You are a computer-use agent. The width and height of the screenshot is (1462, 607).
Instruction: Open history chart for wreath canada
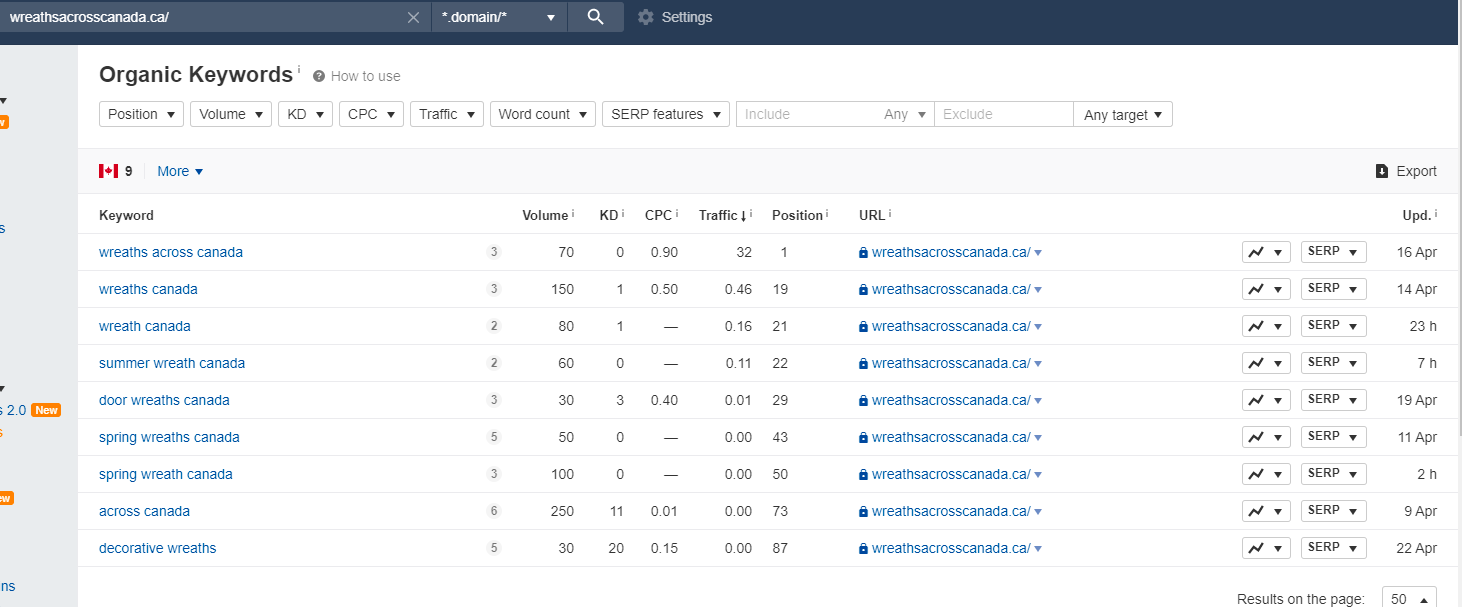point(1266,326)
